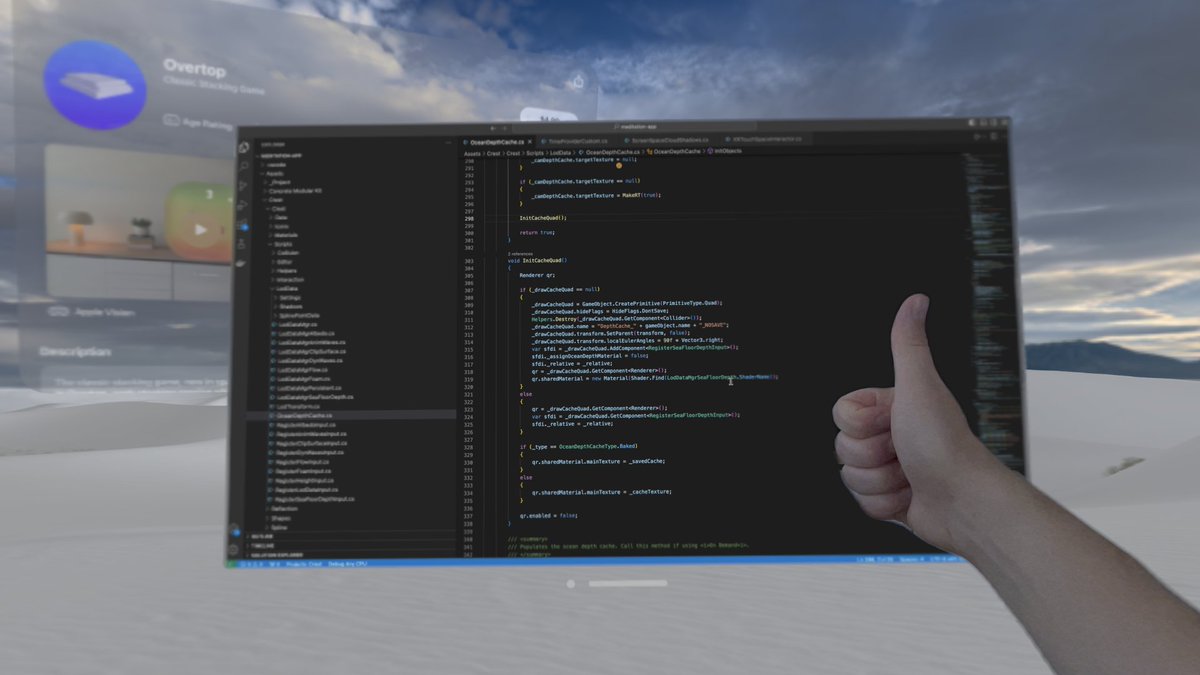Click the close dot beside the window bar
1200x675 pixels.
tap(571, 583)
